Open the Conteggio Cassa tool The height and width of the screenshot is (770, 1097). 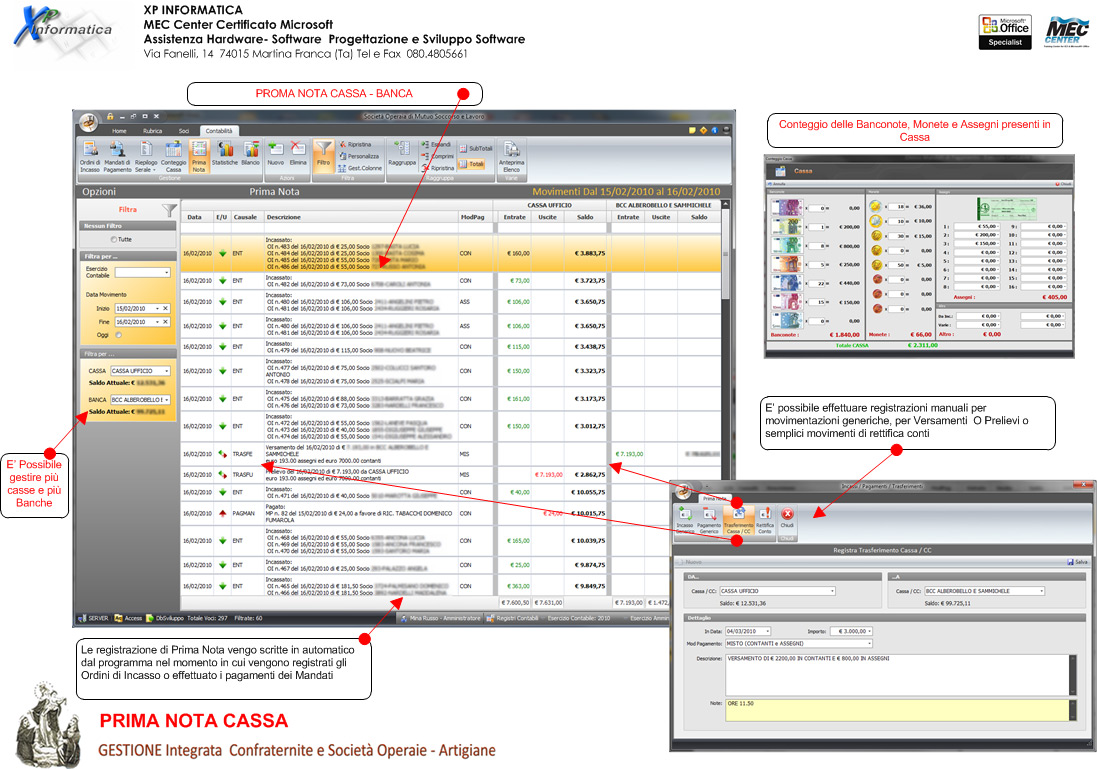173,154
